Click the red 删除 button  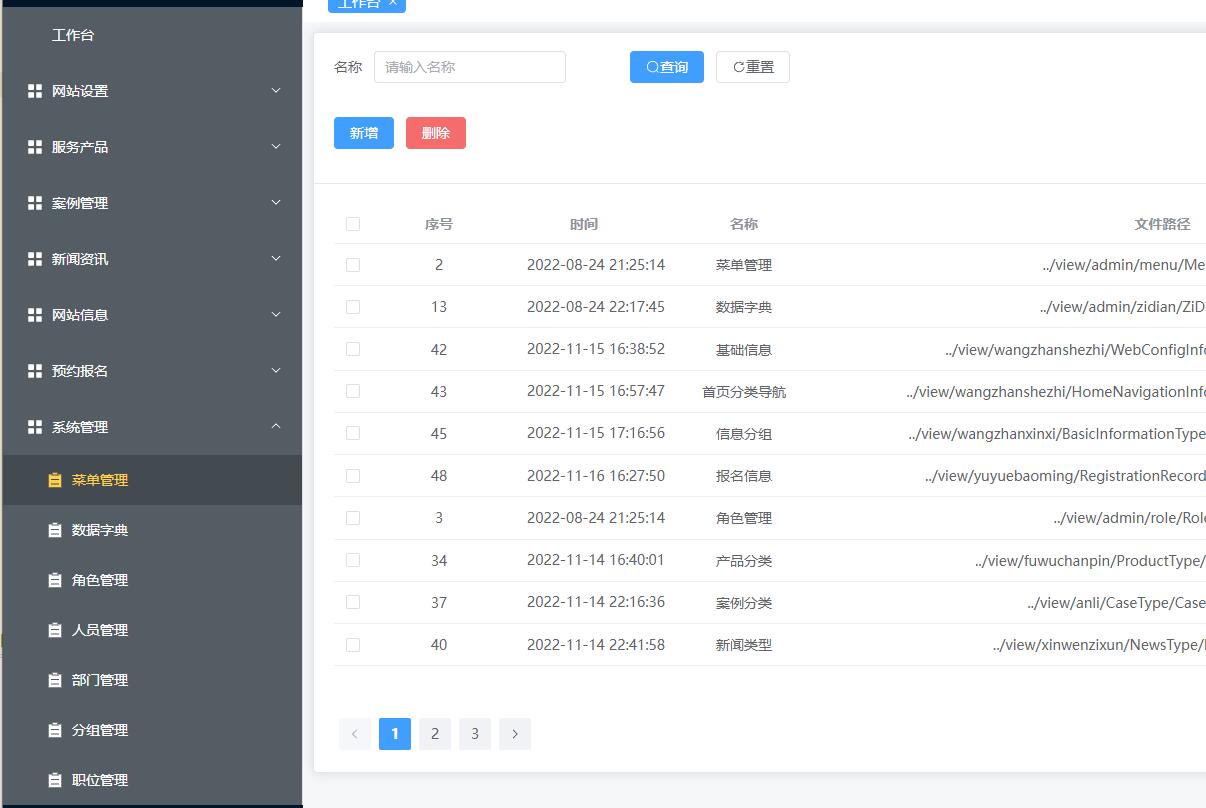[436, 133]
